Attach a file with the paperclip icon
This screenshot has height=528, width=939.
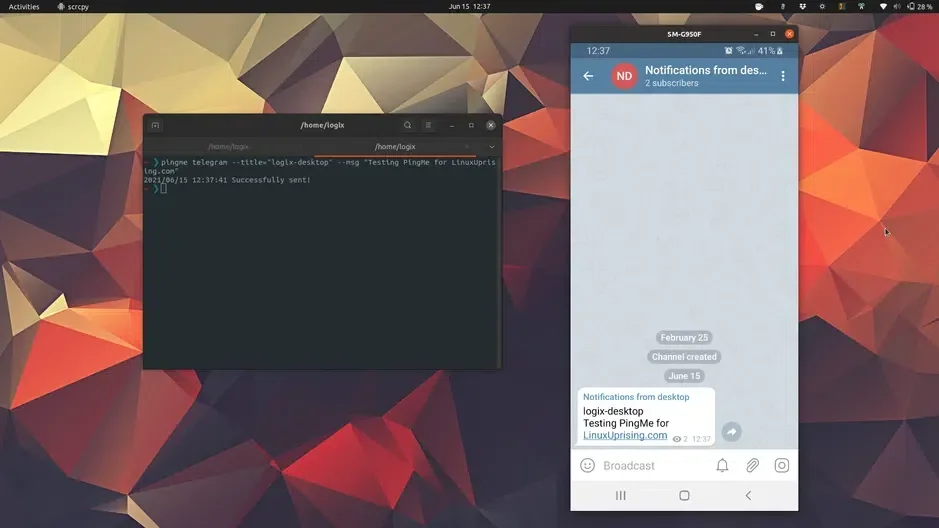(x=752, y=465)
